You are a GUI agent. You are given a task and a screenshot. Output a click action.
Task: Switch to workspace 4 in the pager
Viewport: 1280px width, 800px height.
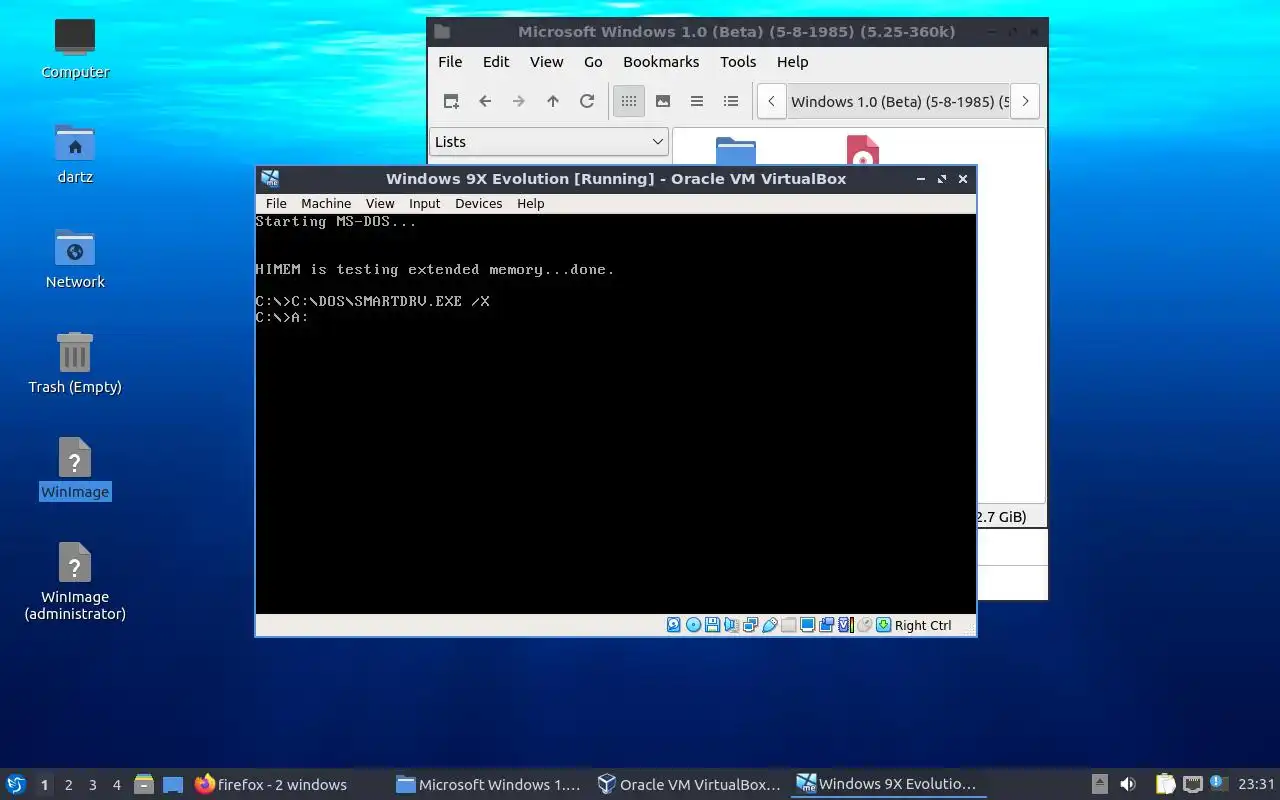tap(117, 785)
